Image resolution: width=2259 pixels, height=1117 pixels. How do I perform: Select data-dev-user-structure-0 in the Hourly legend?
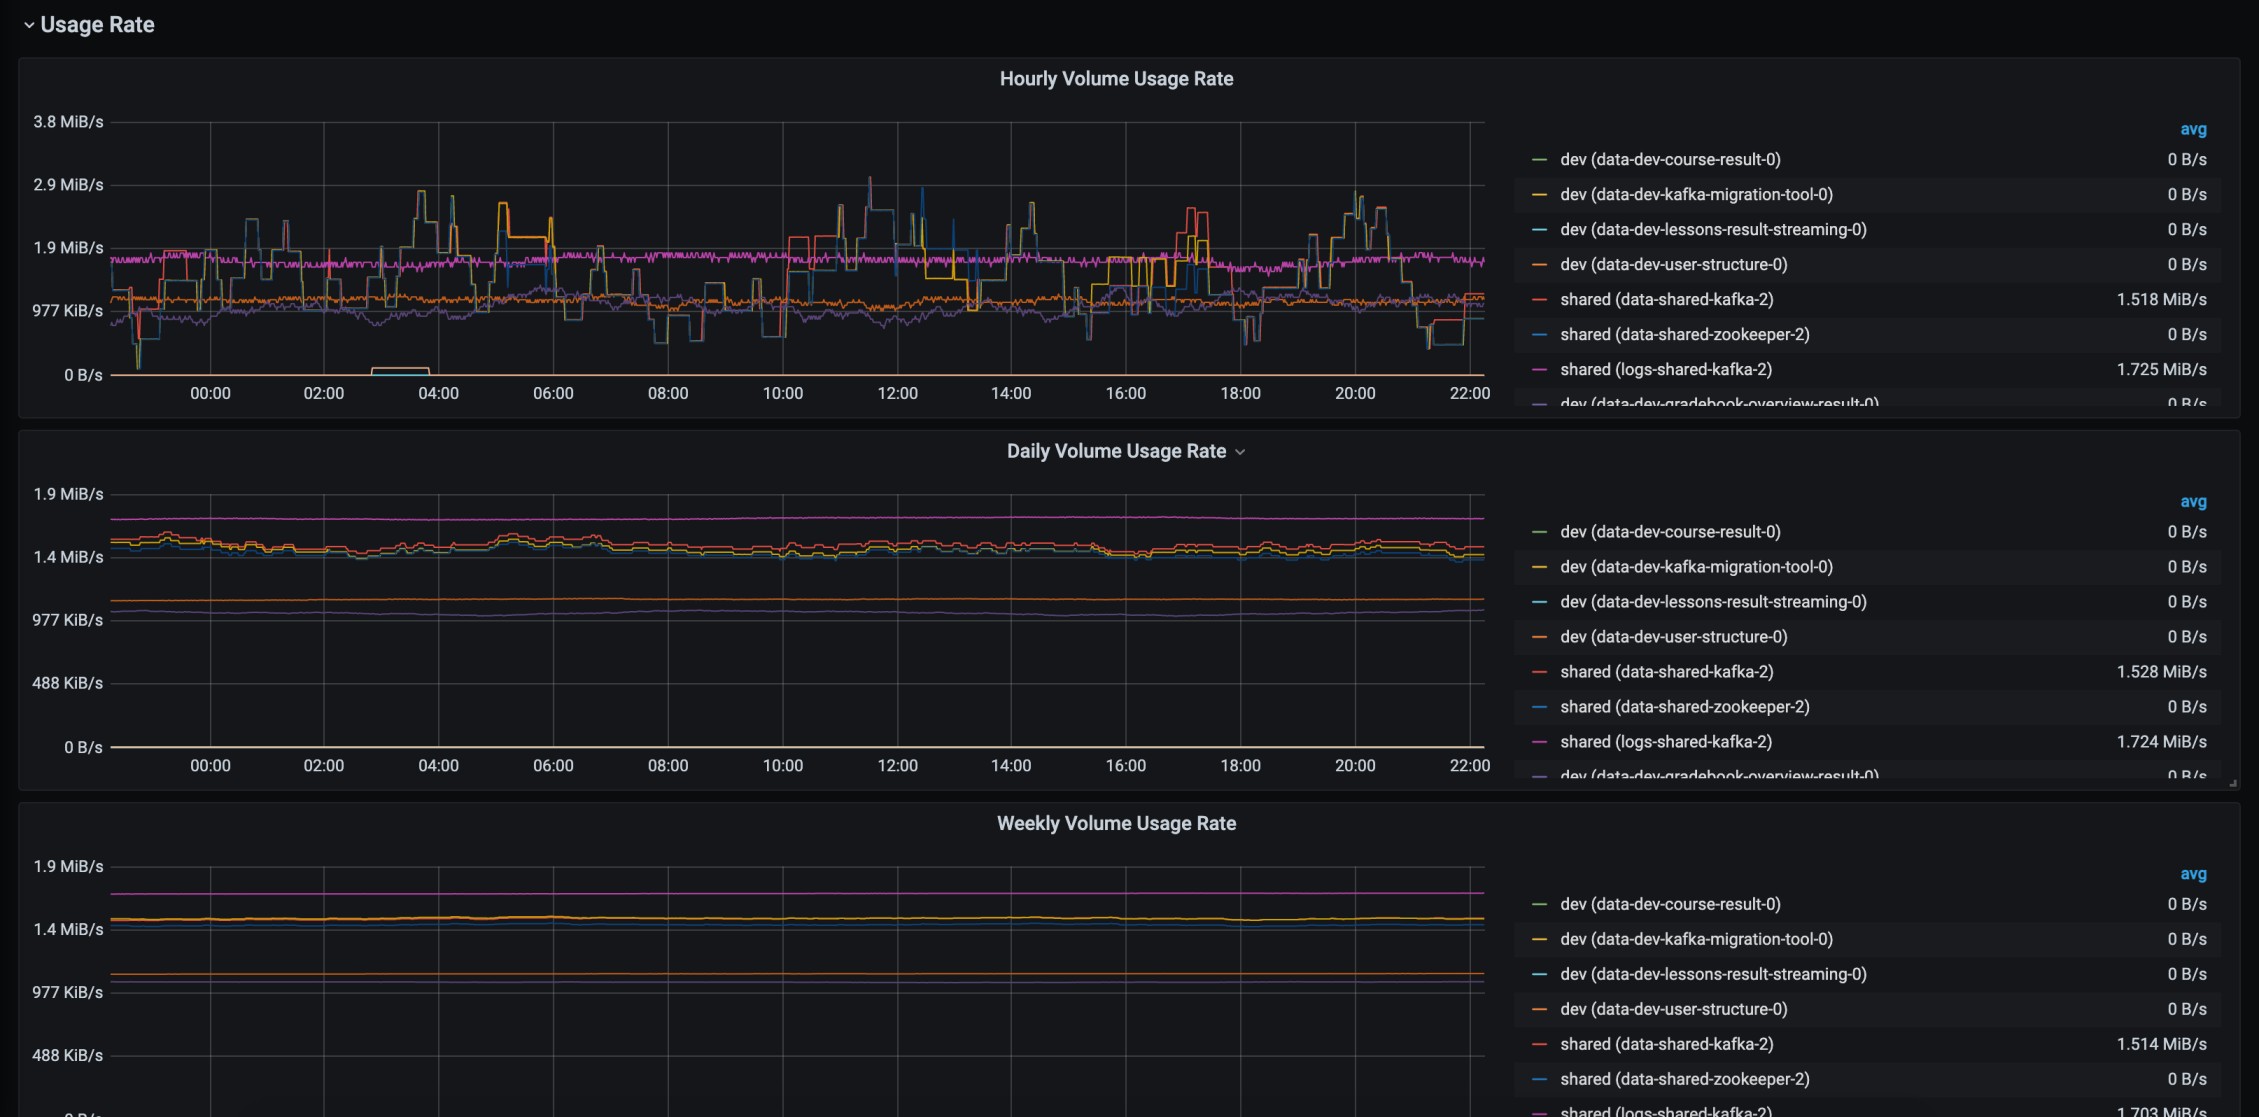pyautogui.click(x=1673, y=265)
